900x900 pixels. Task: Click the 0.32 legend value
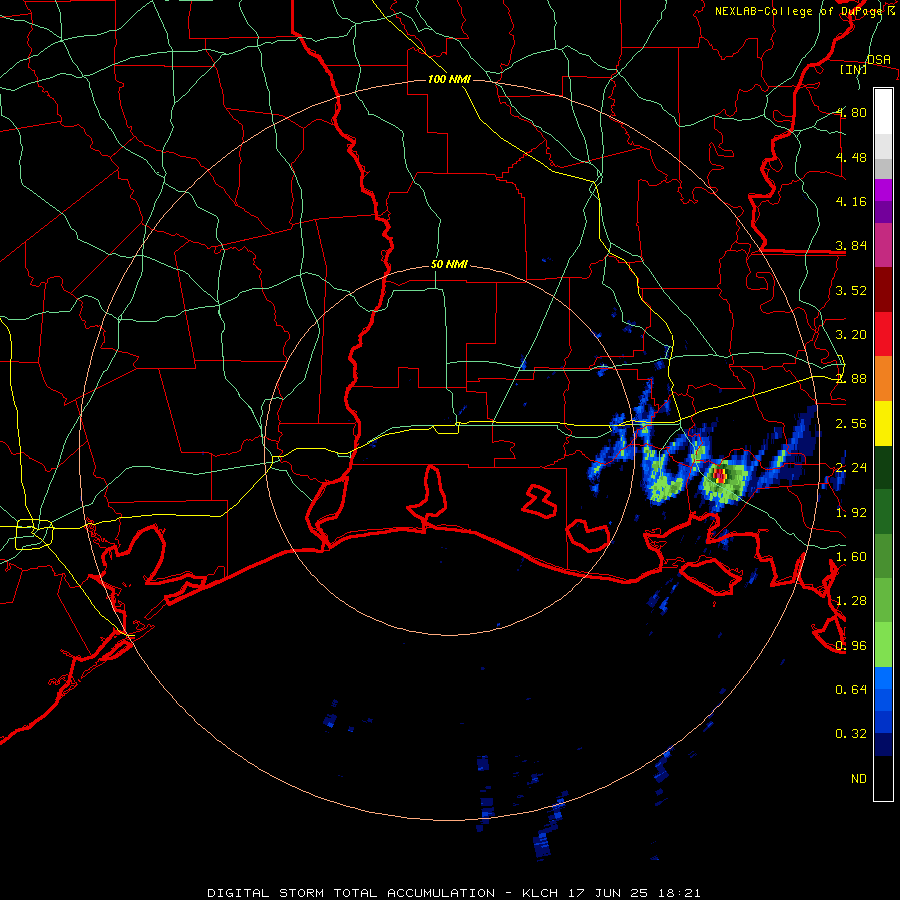851,734
